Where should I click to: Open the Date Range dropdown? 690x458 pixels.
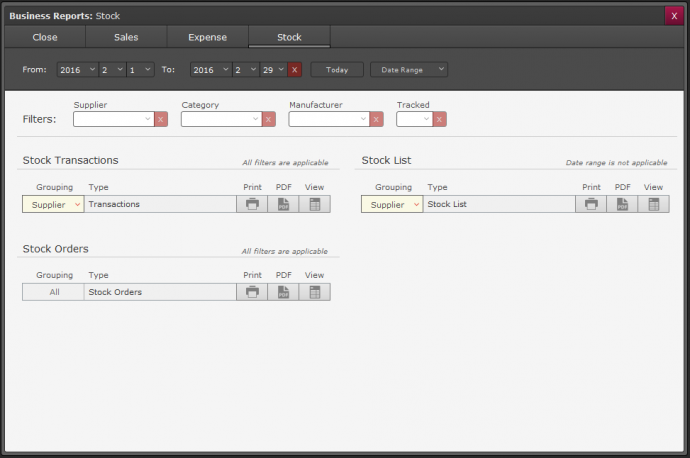click(x=408, y=70)
